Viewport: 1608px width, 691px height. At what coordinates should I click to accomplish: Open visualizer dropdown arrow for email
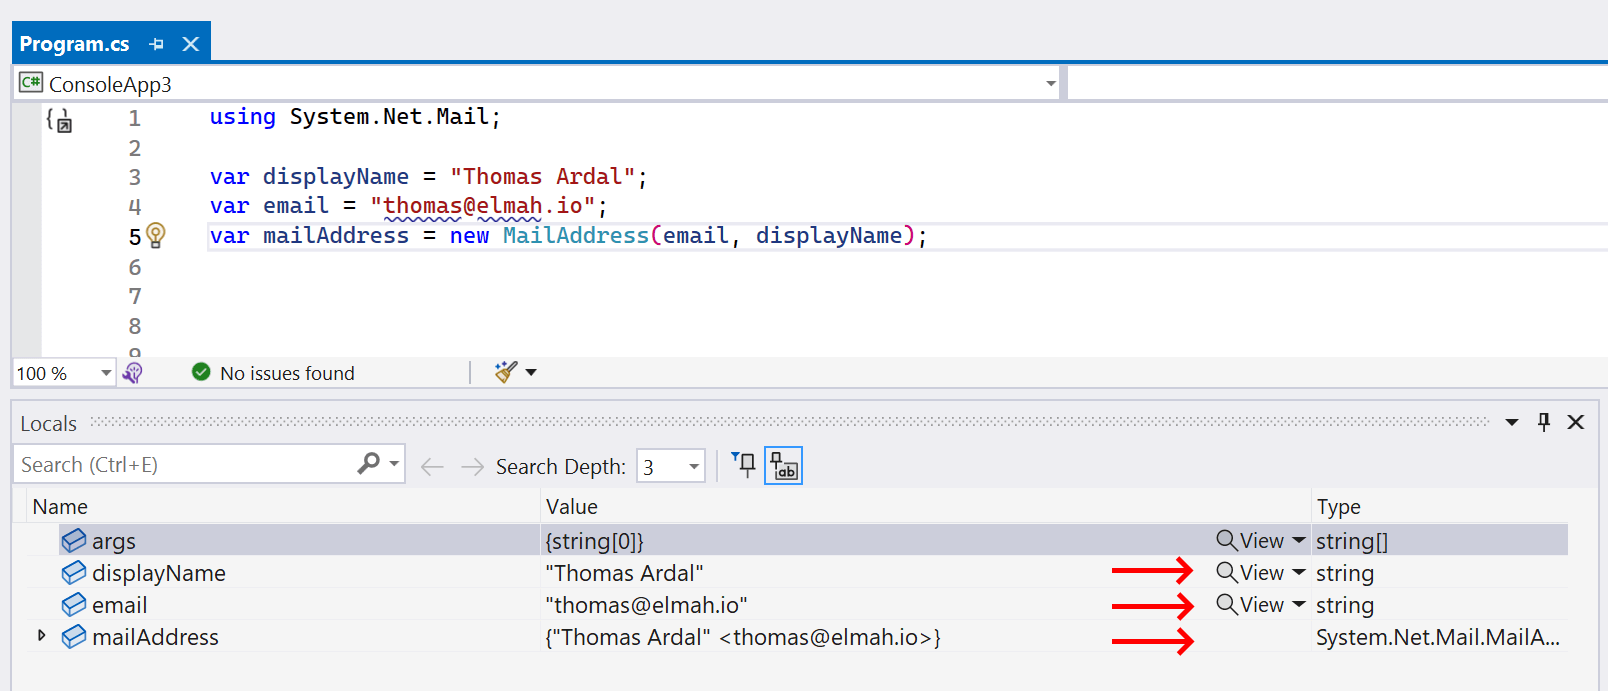[x=1299, y=604]
